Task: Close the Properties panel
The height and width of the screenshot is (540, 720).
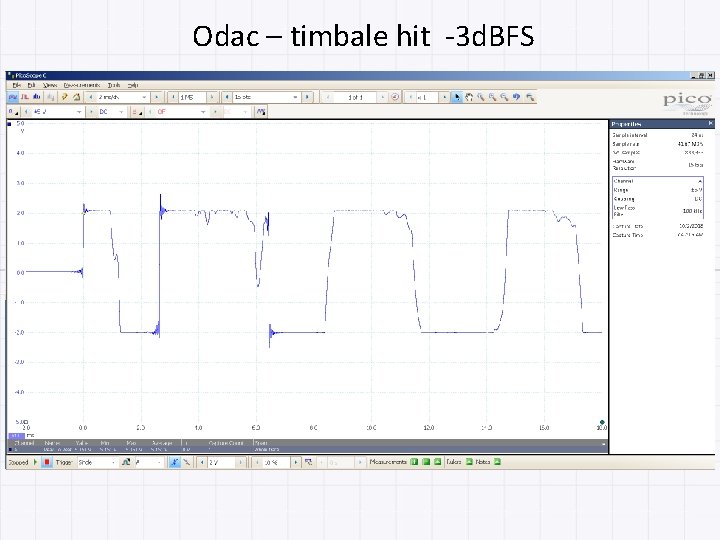Action: click(x=710, y=124)
